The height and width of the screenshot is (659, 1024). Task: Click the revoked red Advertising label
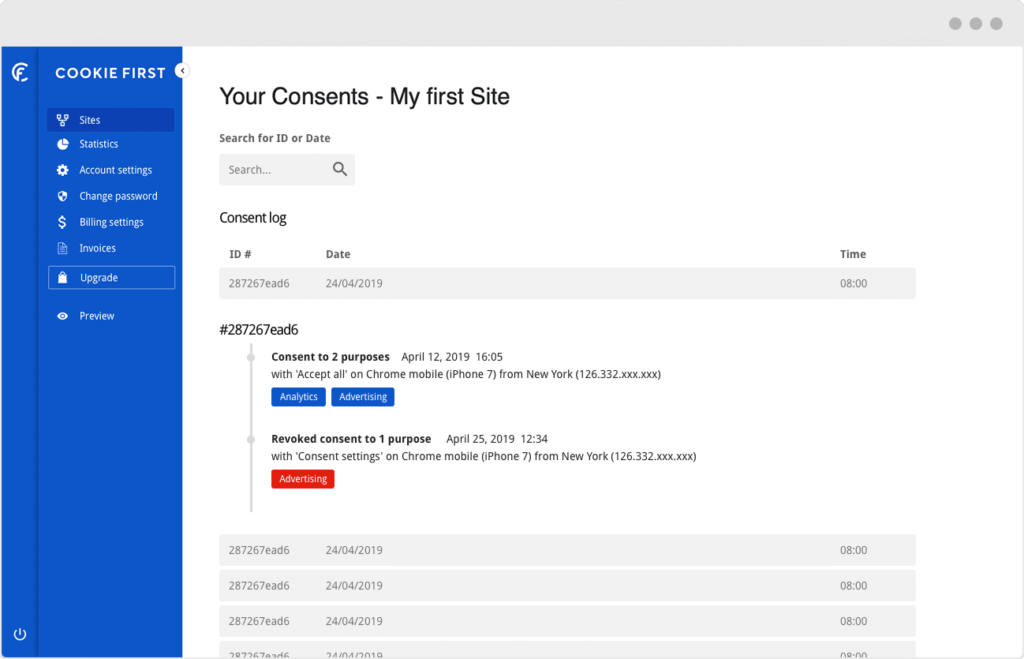pyautogui.click(x=302, y=478)
